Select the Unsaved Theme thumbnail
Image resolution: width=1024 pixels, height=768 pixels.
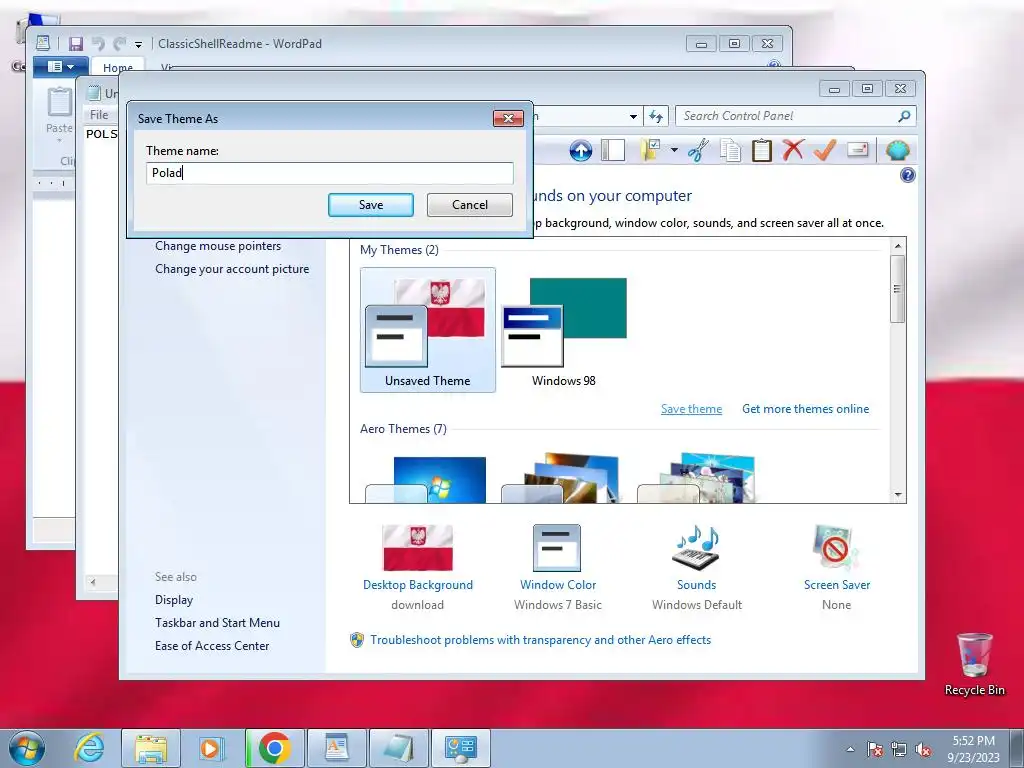tap(428, 330)
